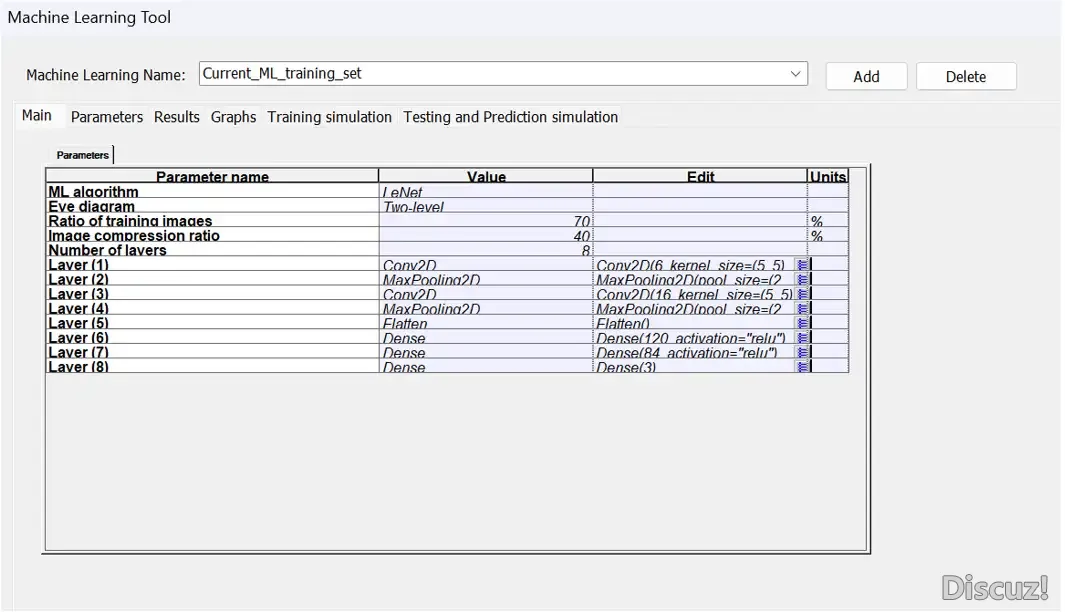
Task: Select Layer (7) value Dense
Action: click(486, 352)
